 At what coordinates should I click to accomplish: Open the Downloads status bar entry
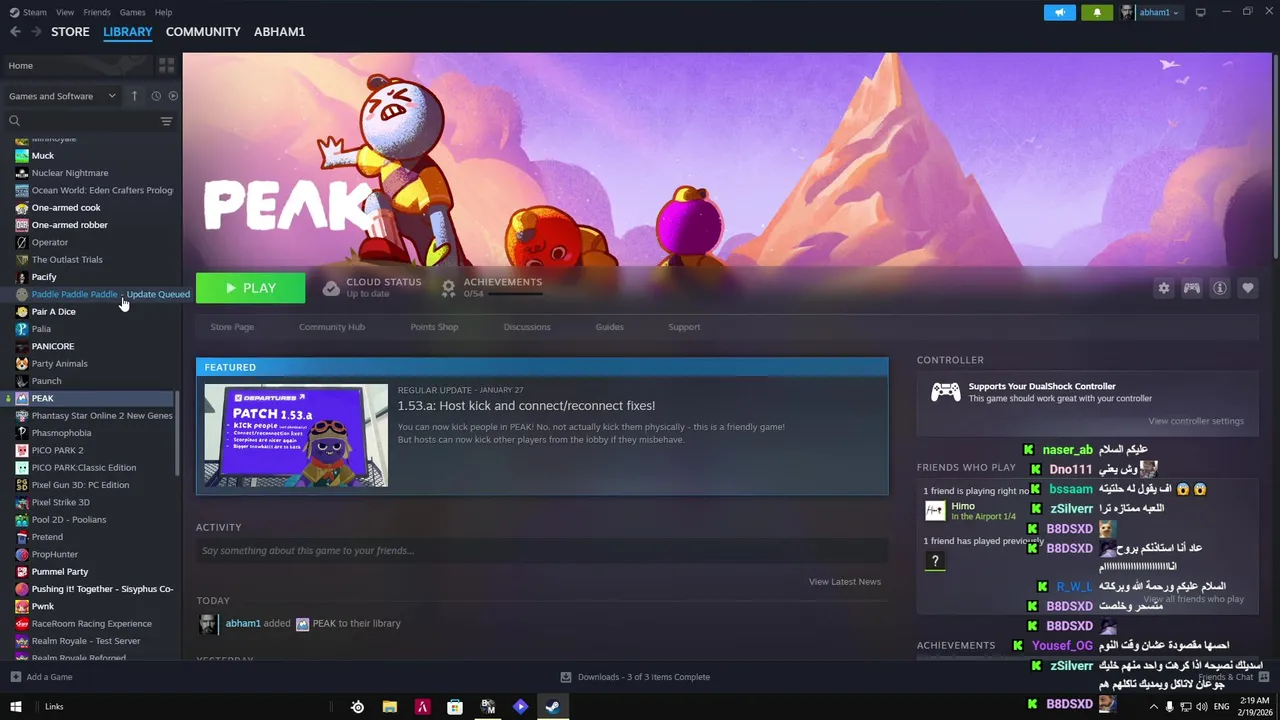(x=635, y=677)
